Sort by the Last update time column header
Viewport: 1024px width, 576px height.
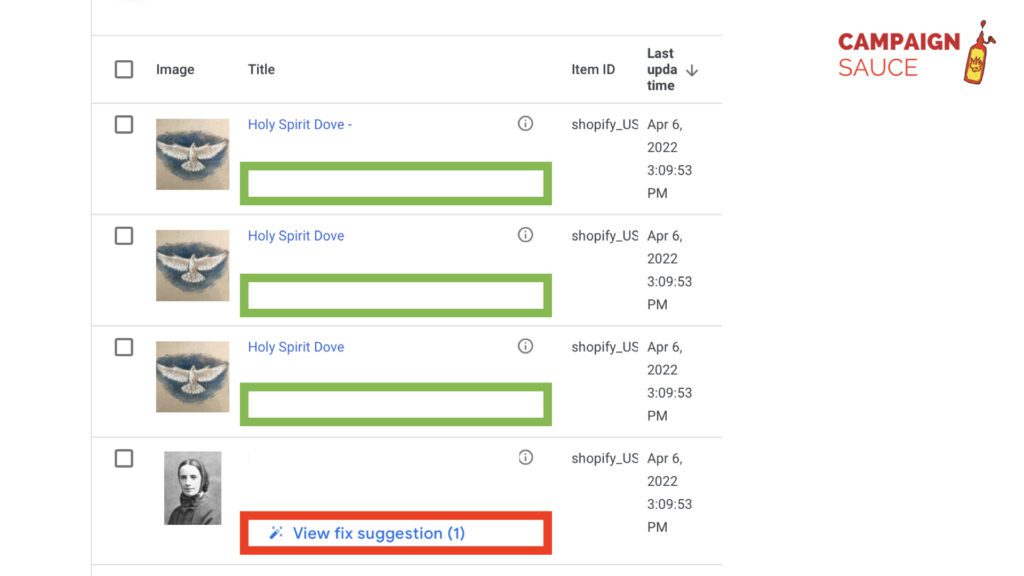point(662,69)
